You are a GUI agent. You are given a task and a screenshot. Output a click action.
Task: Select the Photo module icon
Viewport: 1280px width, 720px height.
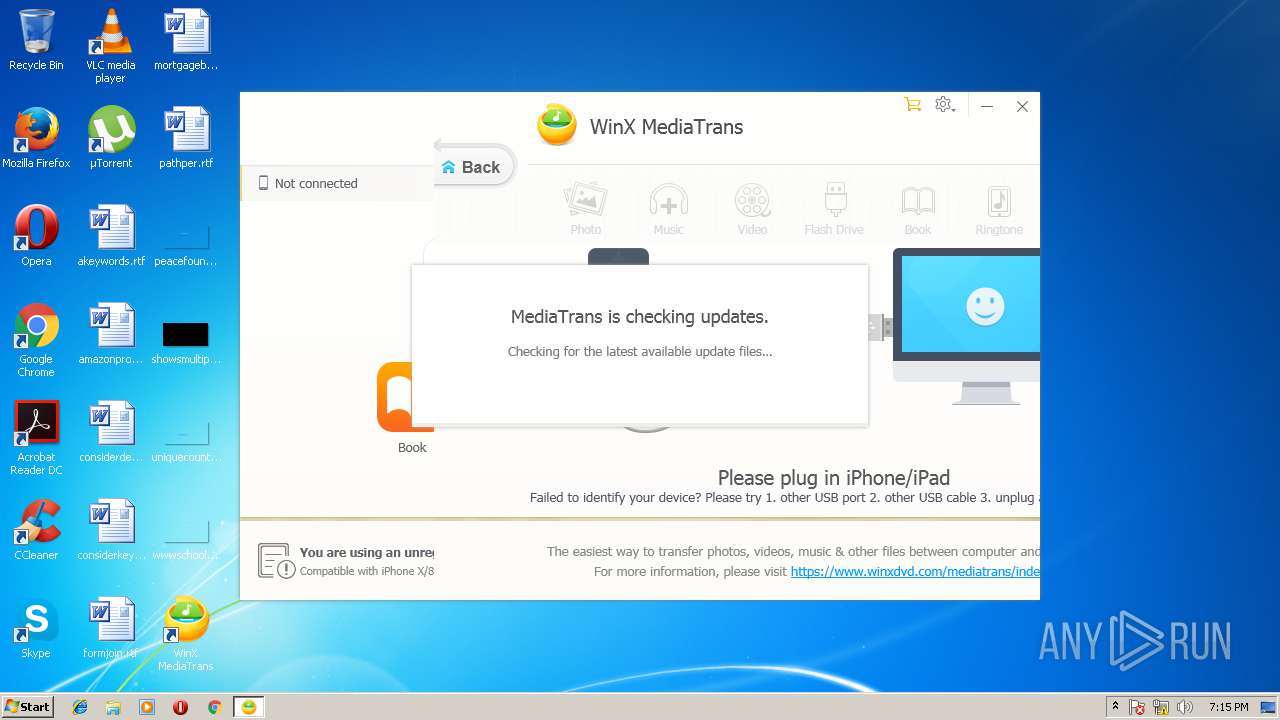pos(586,209)
